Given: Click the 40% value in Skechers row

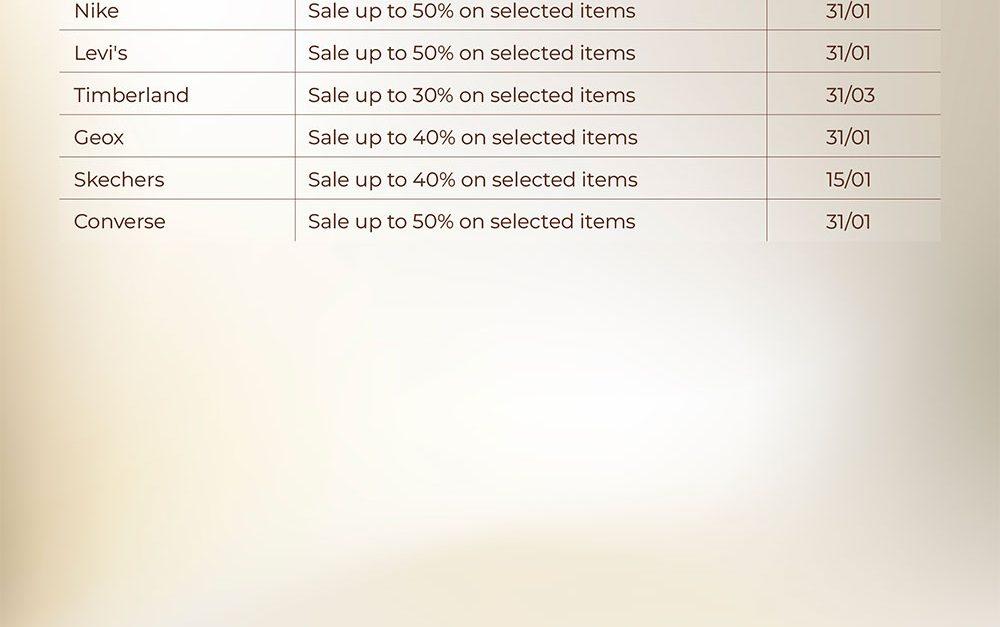Looking at the screenshot, I should tap(434, 180).
